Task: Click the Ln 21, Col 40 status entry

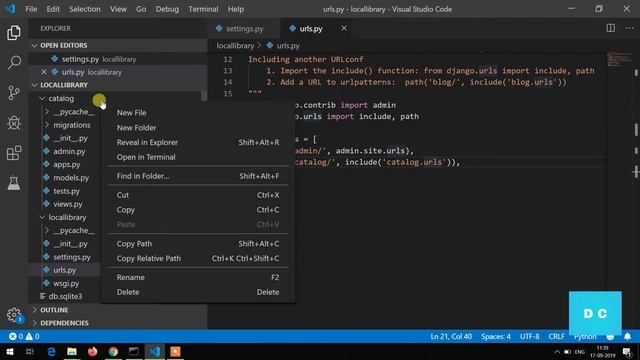Action: [x=451, y=336]
